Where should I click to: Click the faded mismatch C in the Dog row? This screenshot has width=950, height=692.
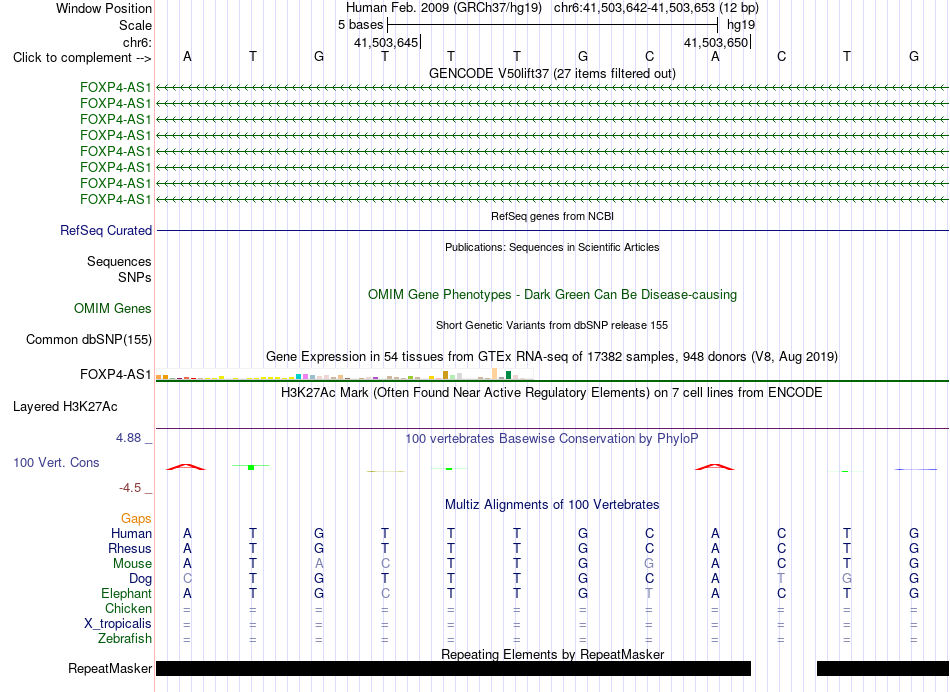pos(187,579)
